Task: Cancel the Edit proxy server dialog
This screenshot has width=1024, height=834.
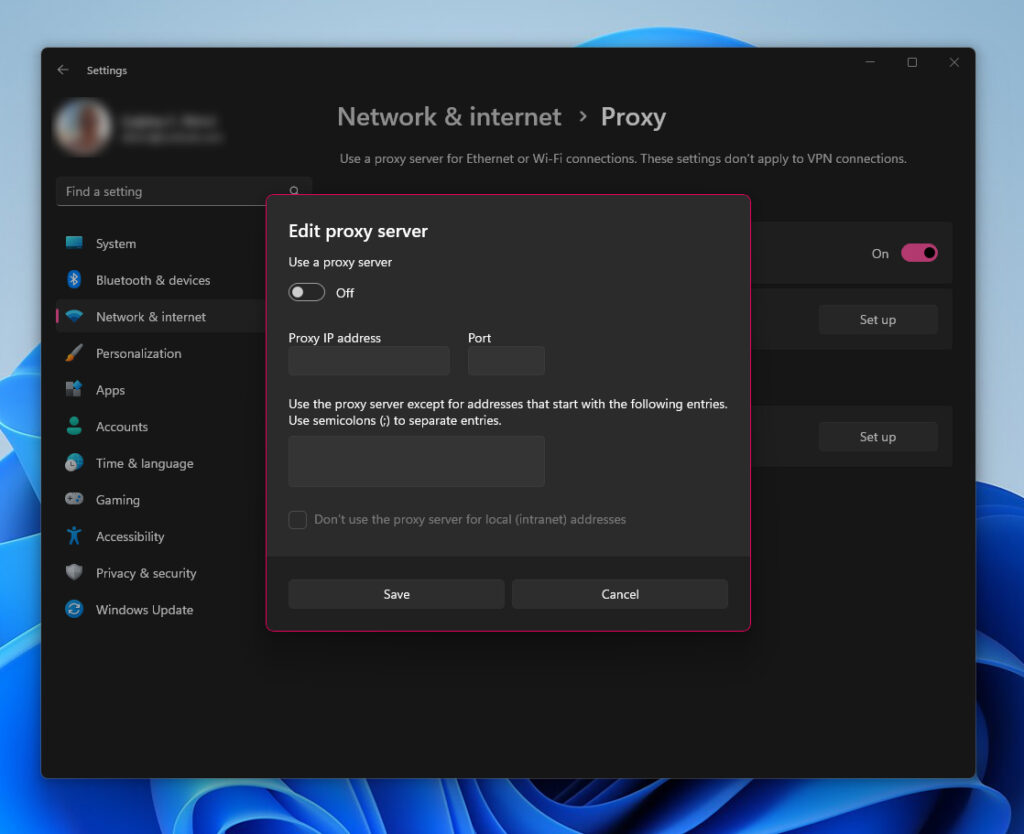Action: 620,594
